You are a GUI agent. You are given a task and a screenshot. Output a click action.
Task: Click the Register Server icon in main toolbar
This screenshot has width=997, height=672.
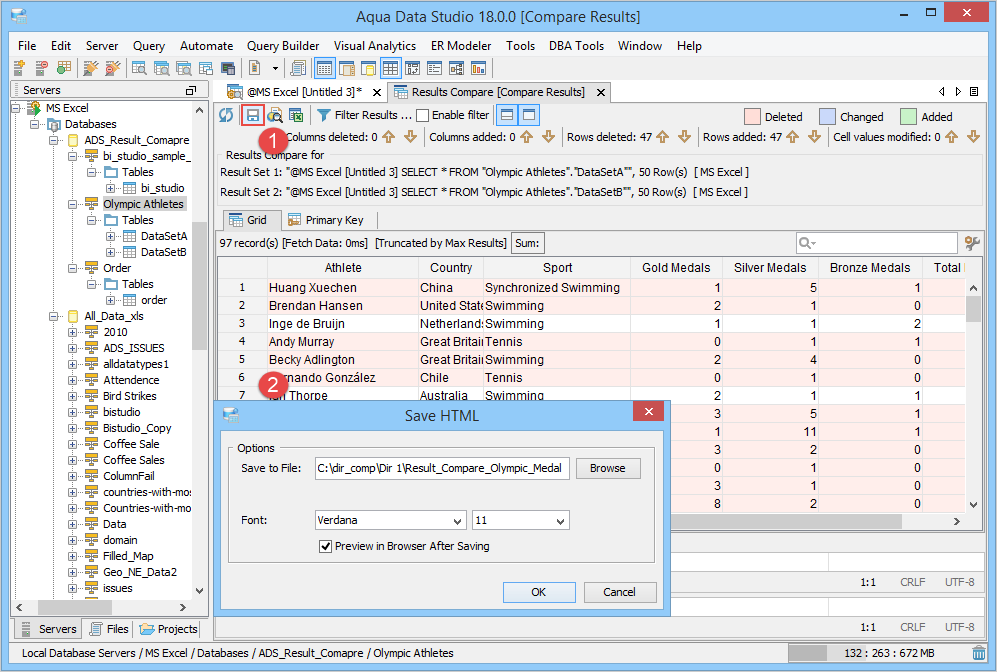pyautogui.click(x=19, y=68)
